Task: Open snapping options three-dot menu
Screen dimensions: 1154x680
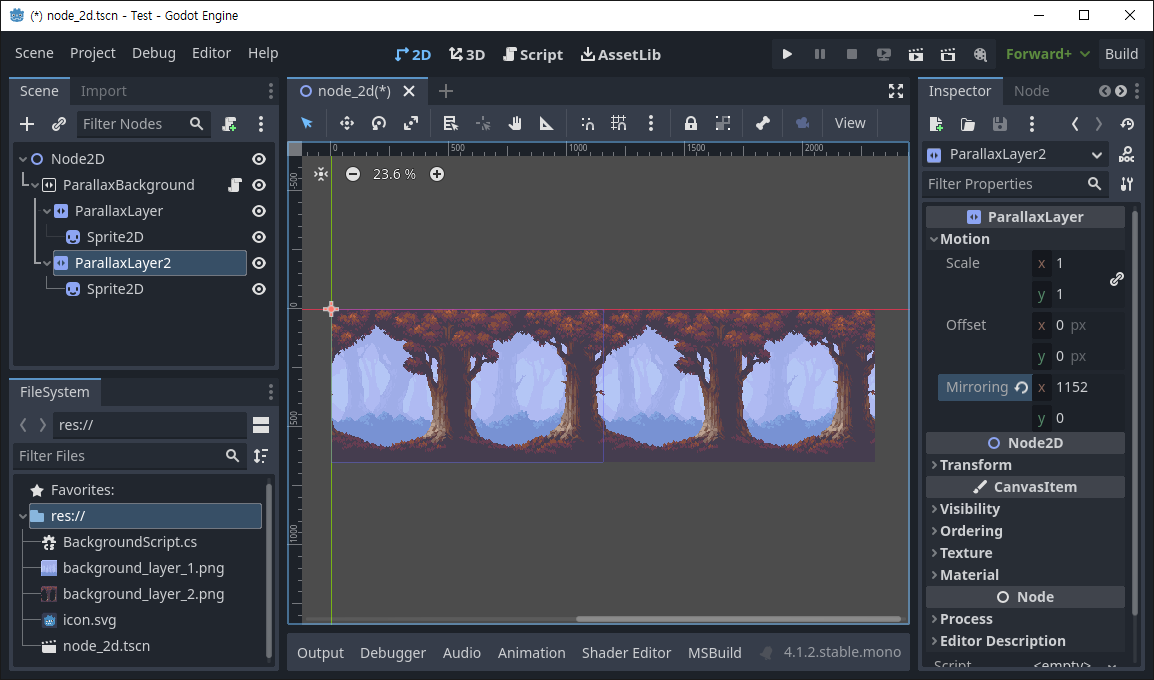Action: click(x=651, y=123)
